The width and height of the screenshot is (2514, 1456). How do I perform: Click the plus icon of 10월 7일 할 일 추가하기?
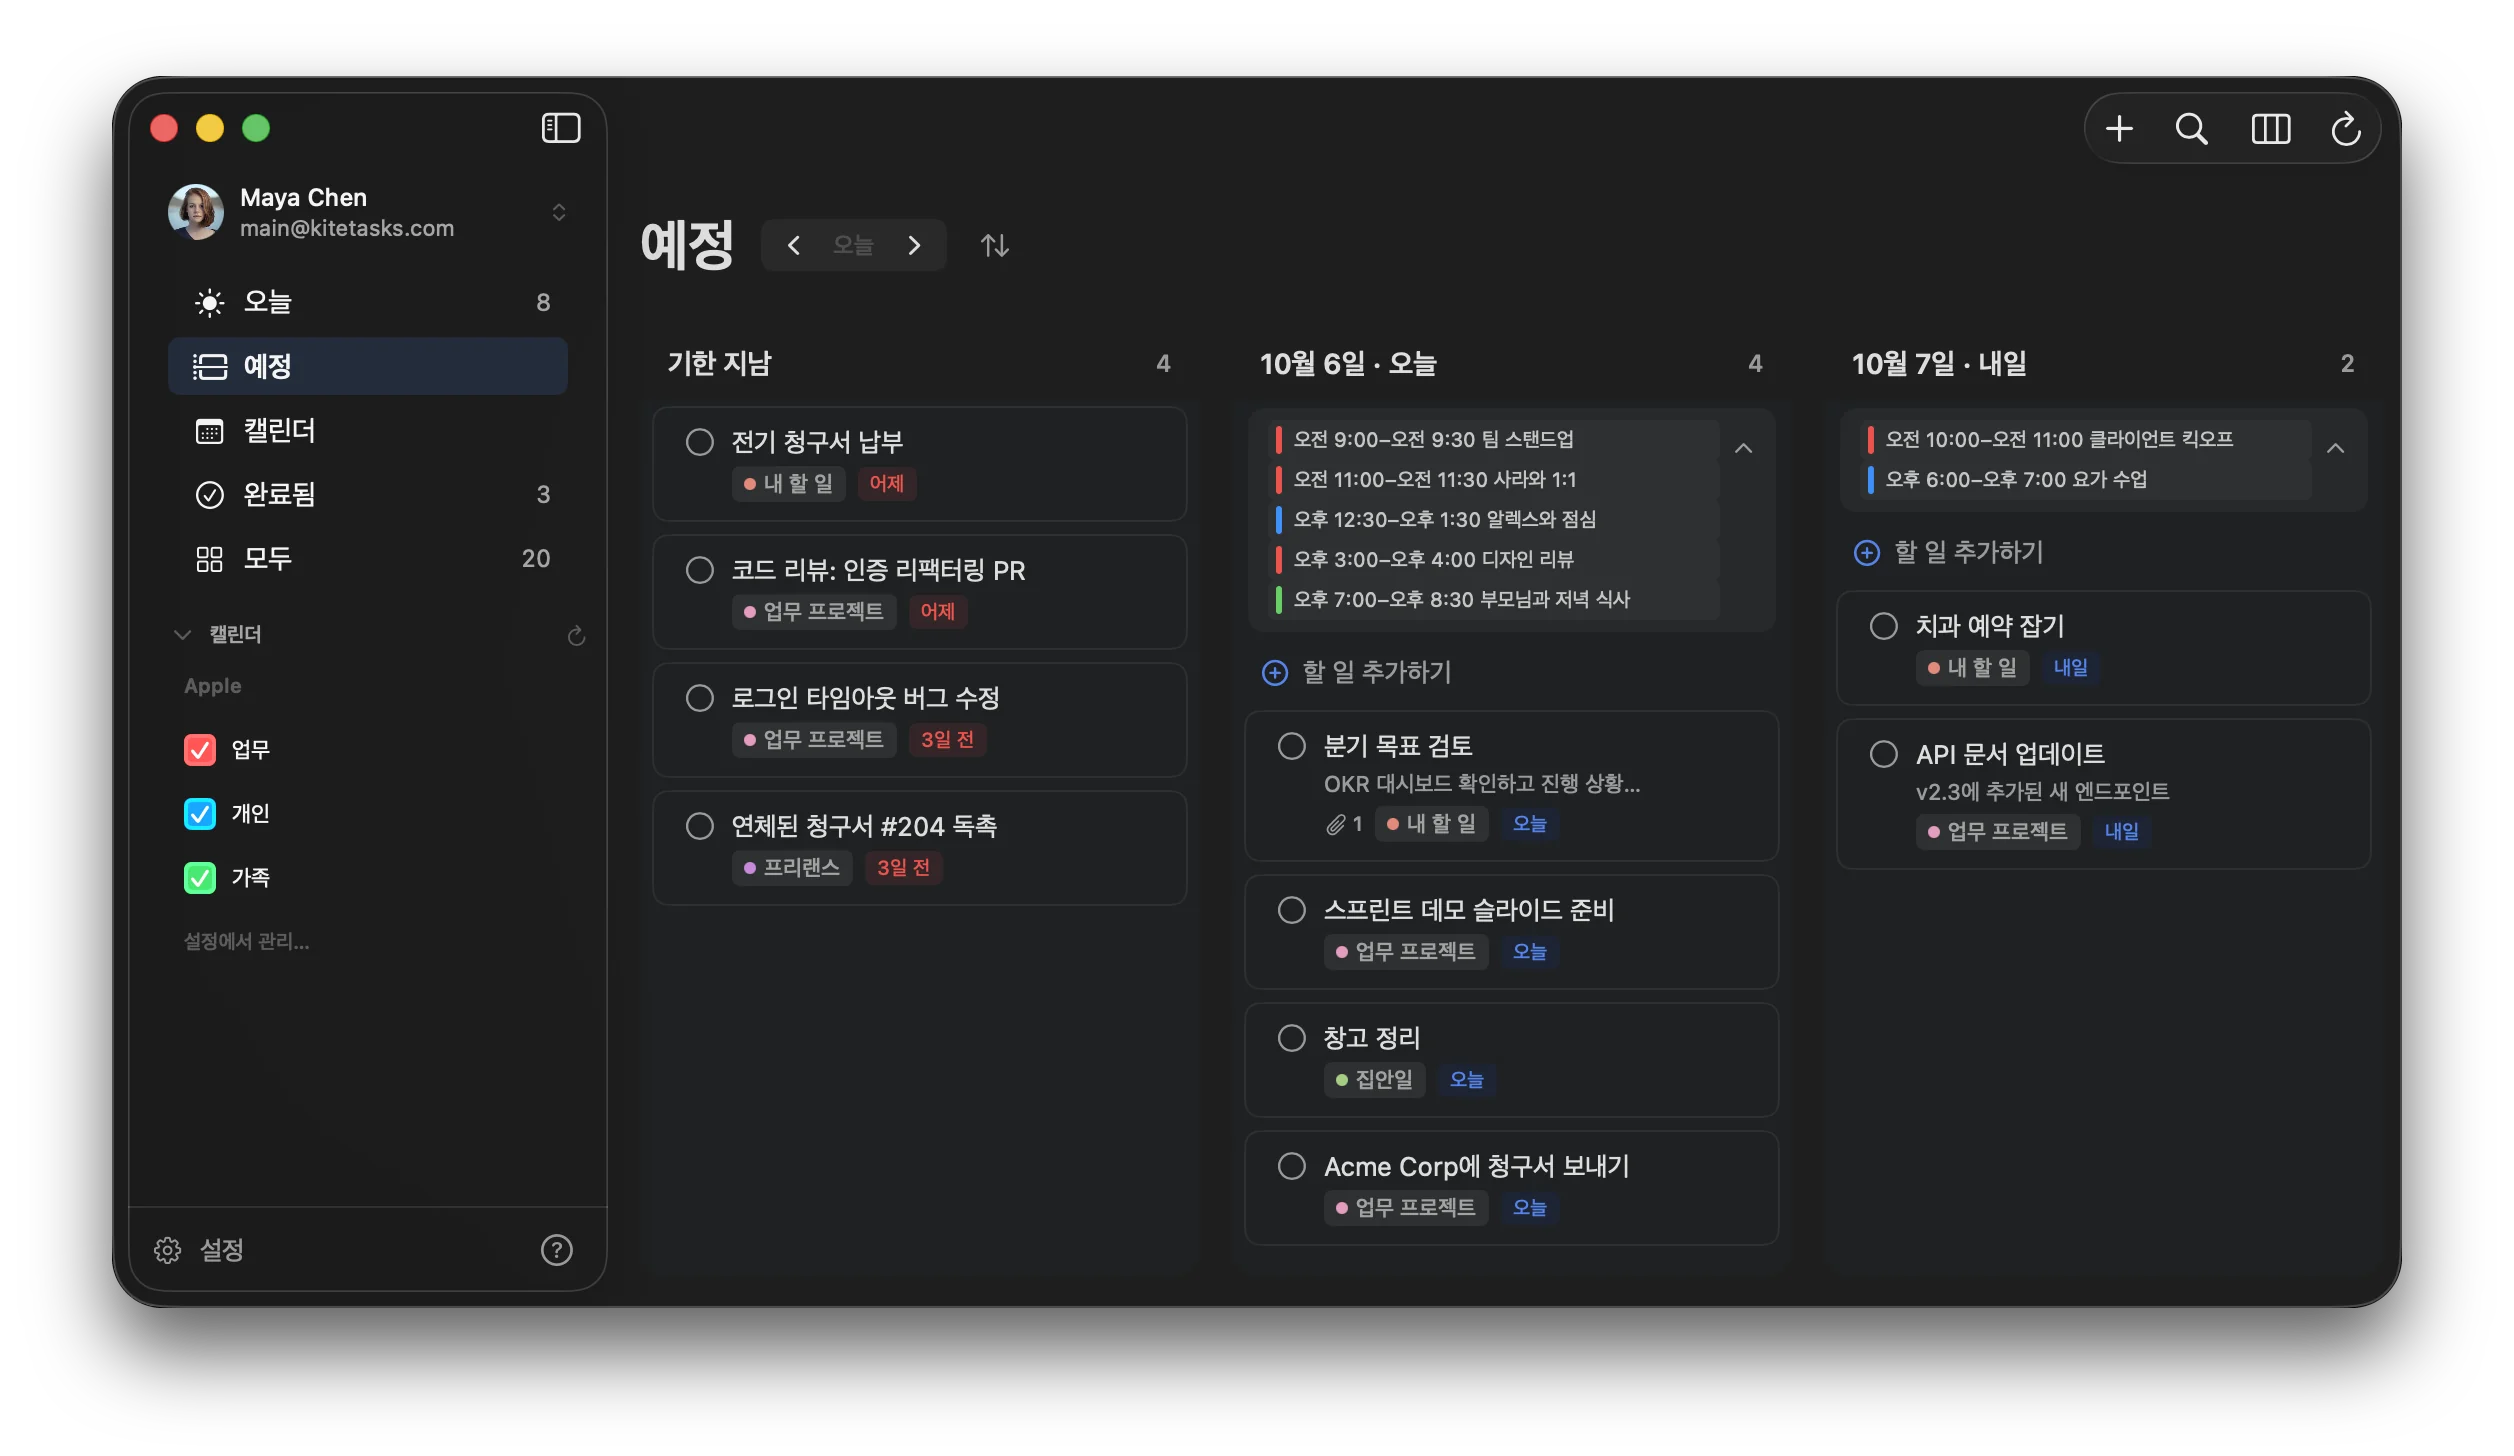coord(1866,553)
